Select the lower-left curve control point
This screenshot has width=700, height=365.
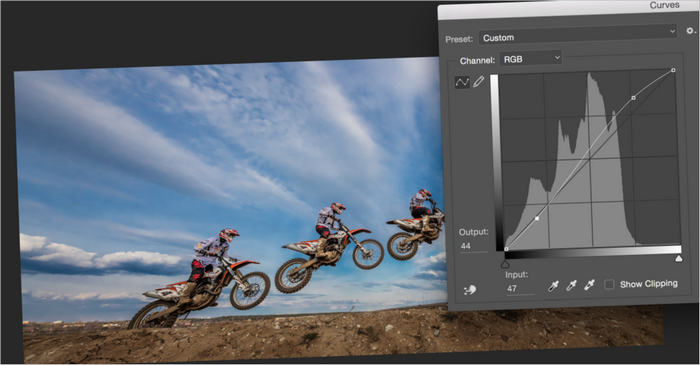pyautogui.click(x=537, y=218)
